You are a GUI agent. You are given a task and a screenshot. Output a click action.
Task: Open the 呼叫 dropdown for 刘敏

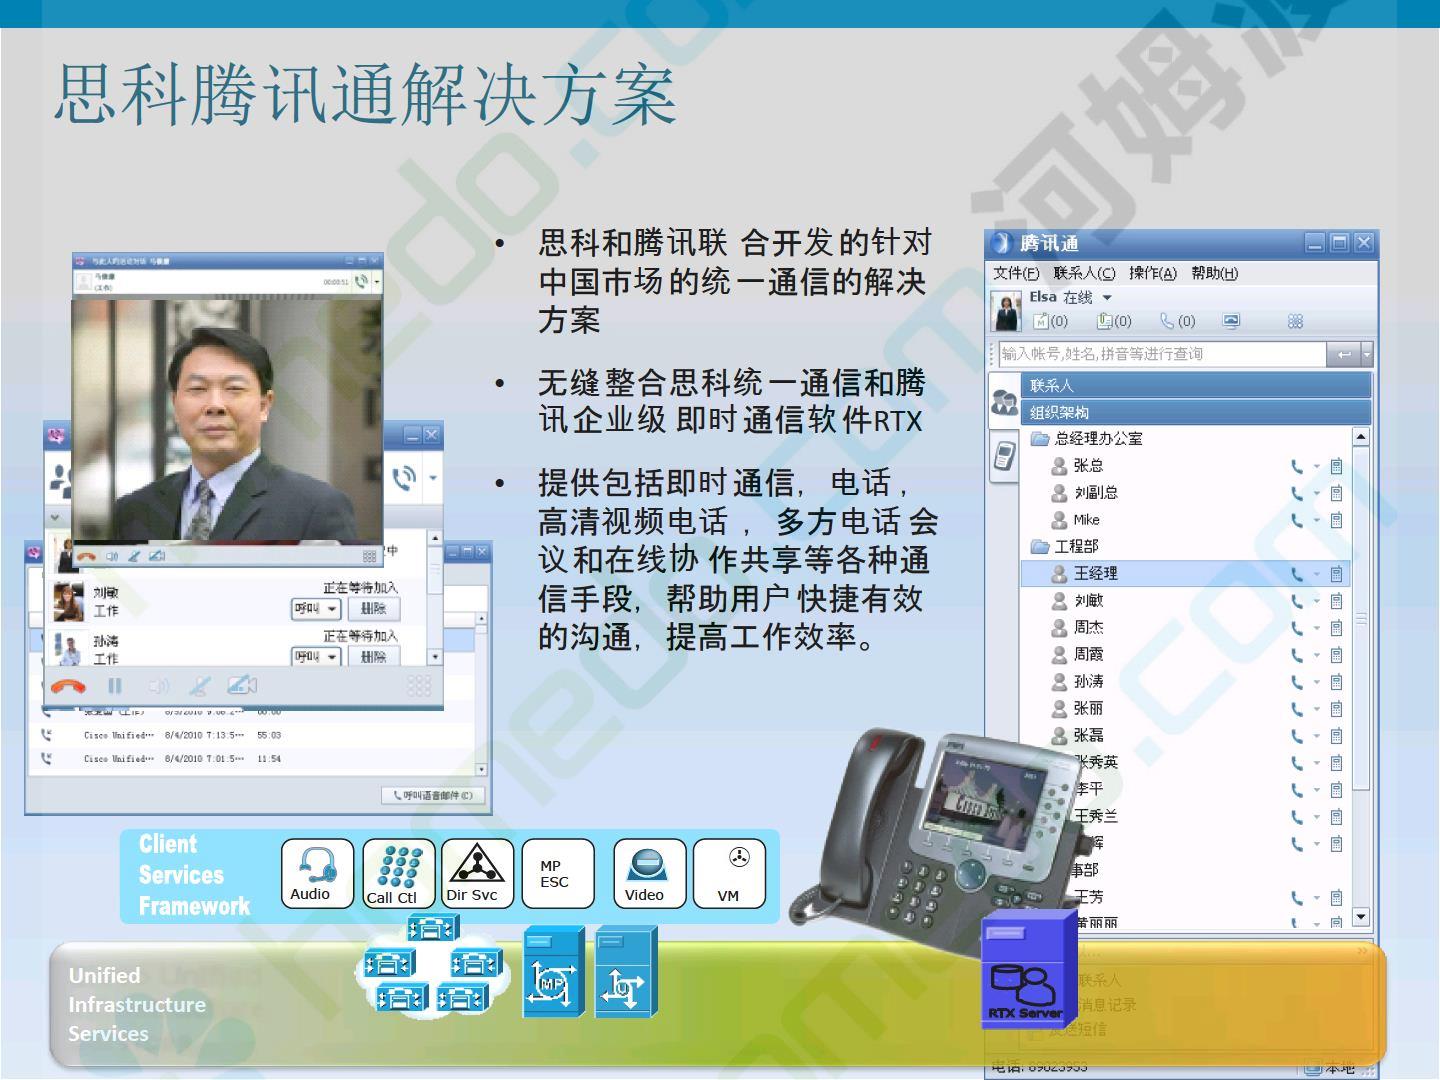point(316,608)
